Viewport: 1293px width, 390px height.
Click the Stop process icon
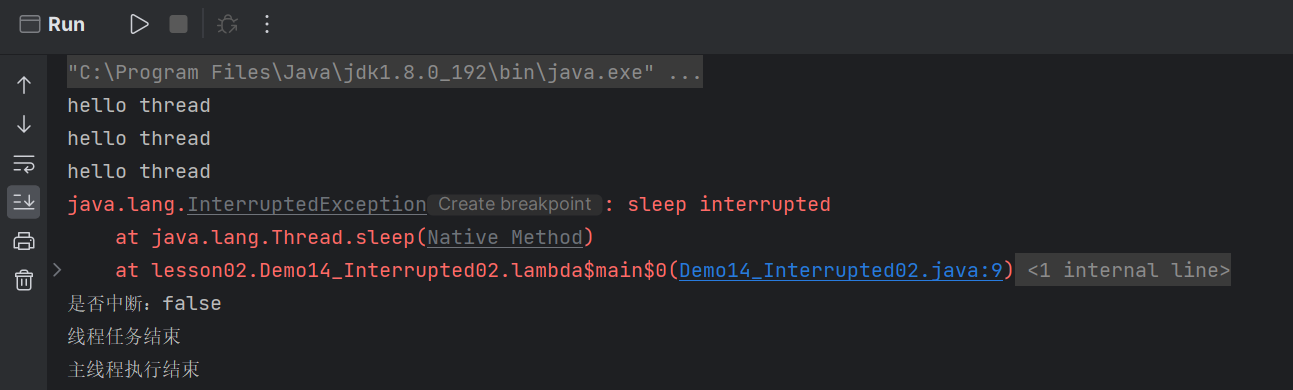(x=178, y=24)
